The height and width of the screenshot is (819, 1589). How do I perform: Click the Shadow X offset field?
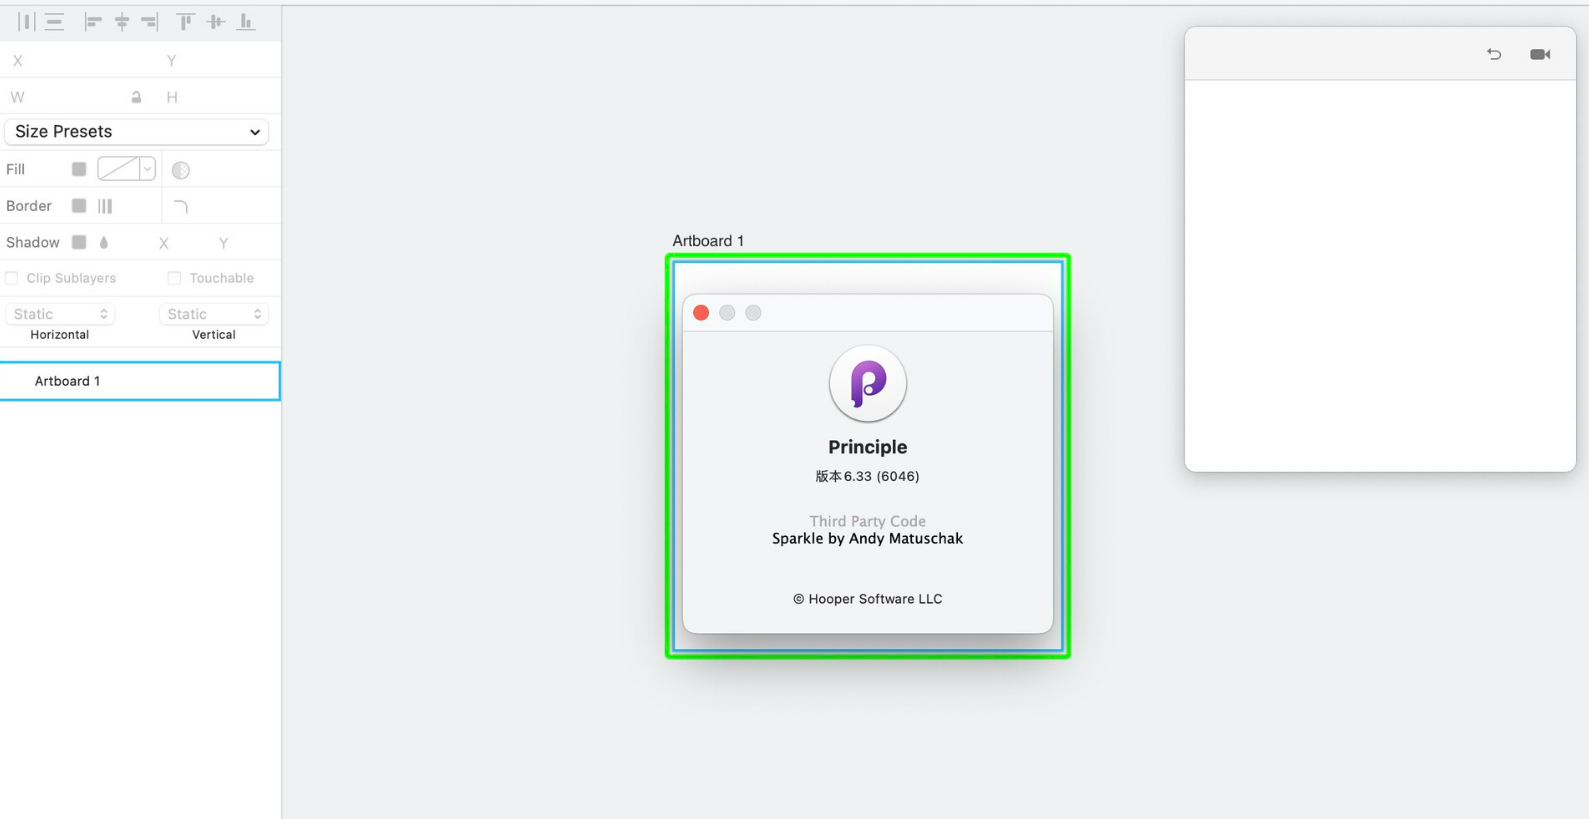tap(180, 243)
